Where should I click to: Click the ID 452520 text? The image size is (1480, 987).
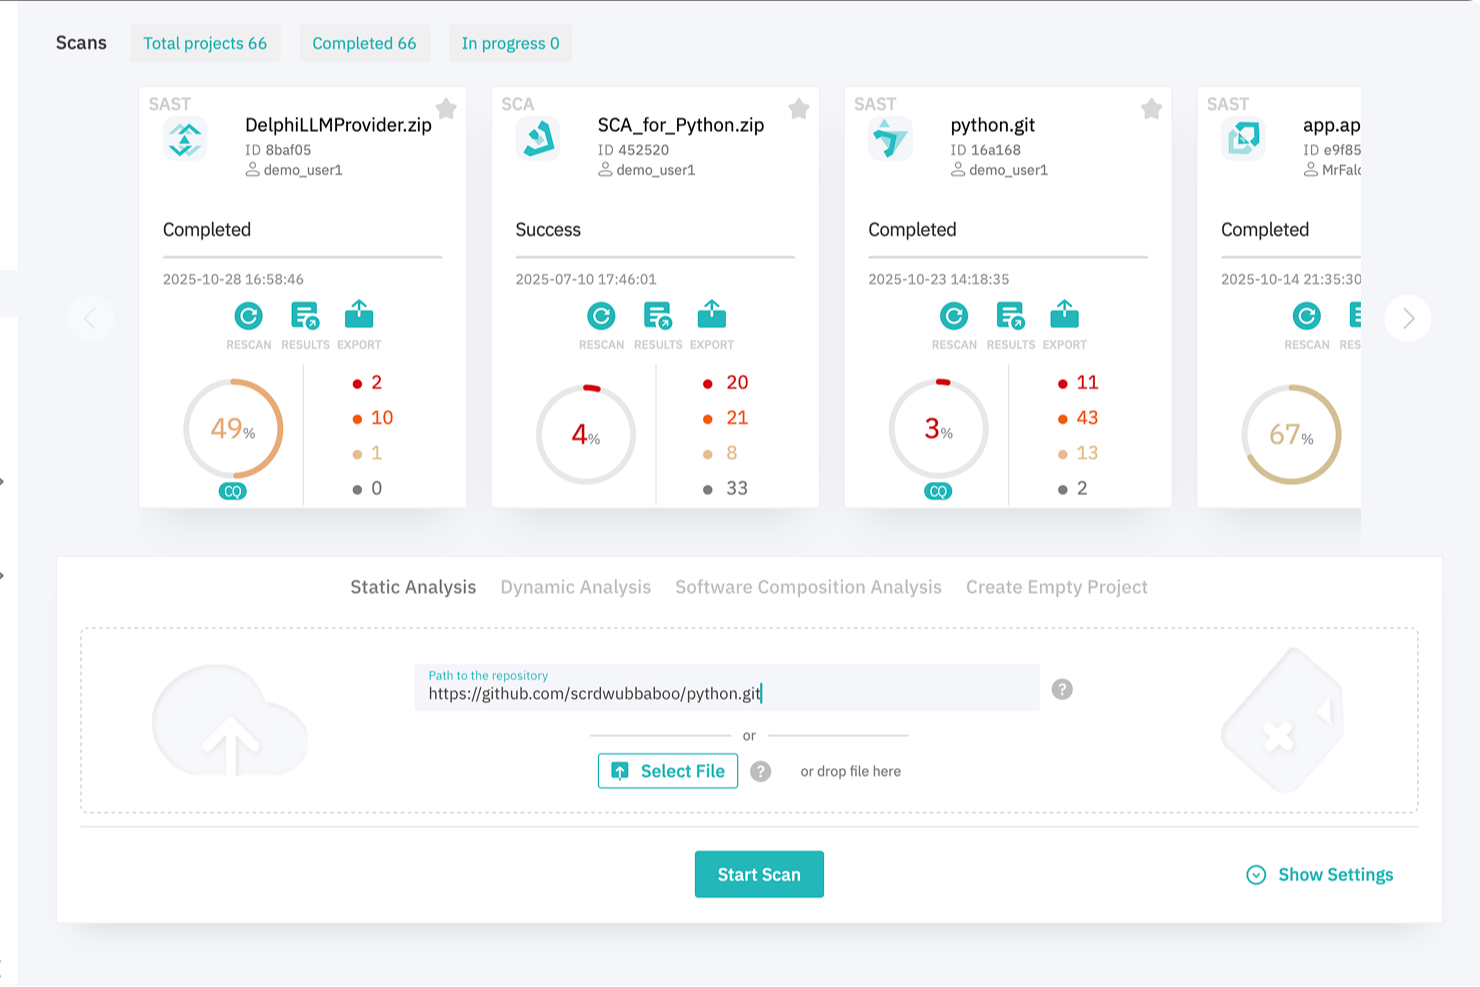coord(633,150)
